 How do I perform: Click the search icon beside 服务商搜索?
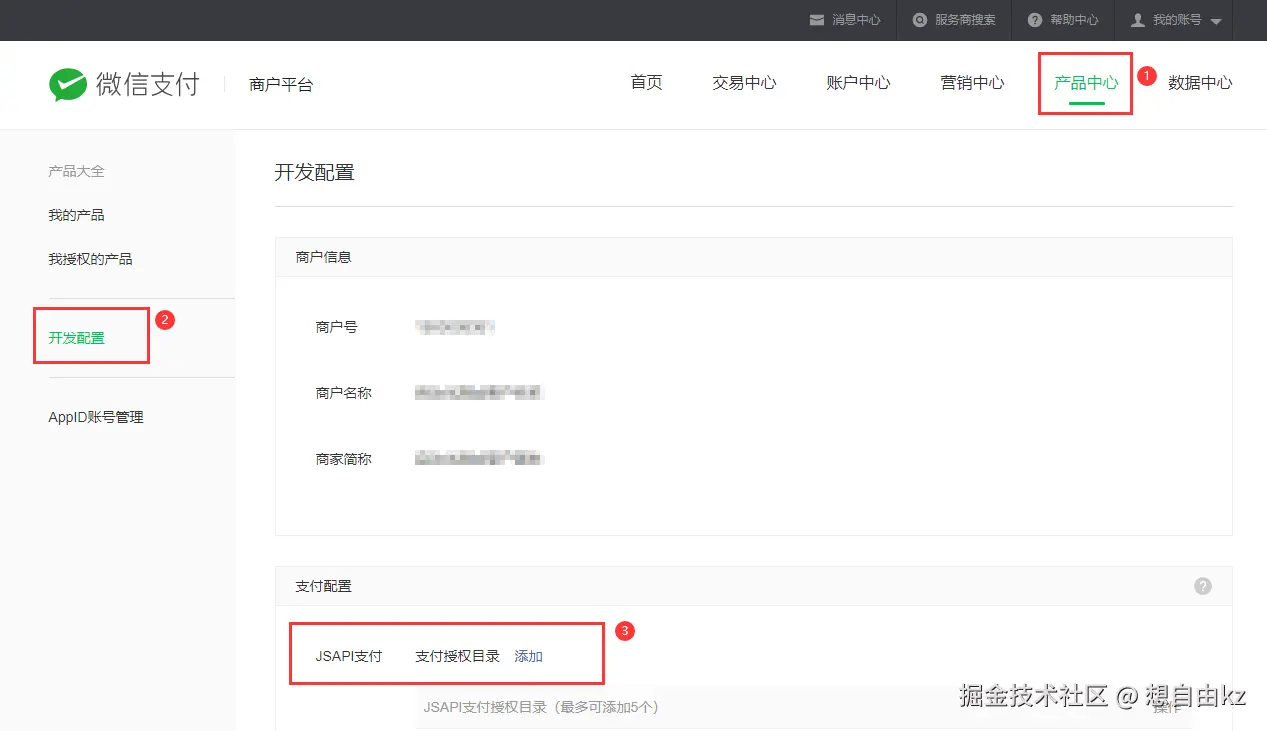[x=920, y=20]
